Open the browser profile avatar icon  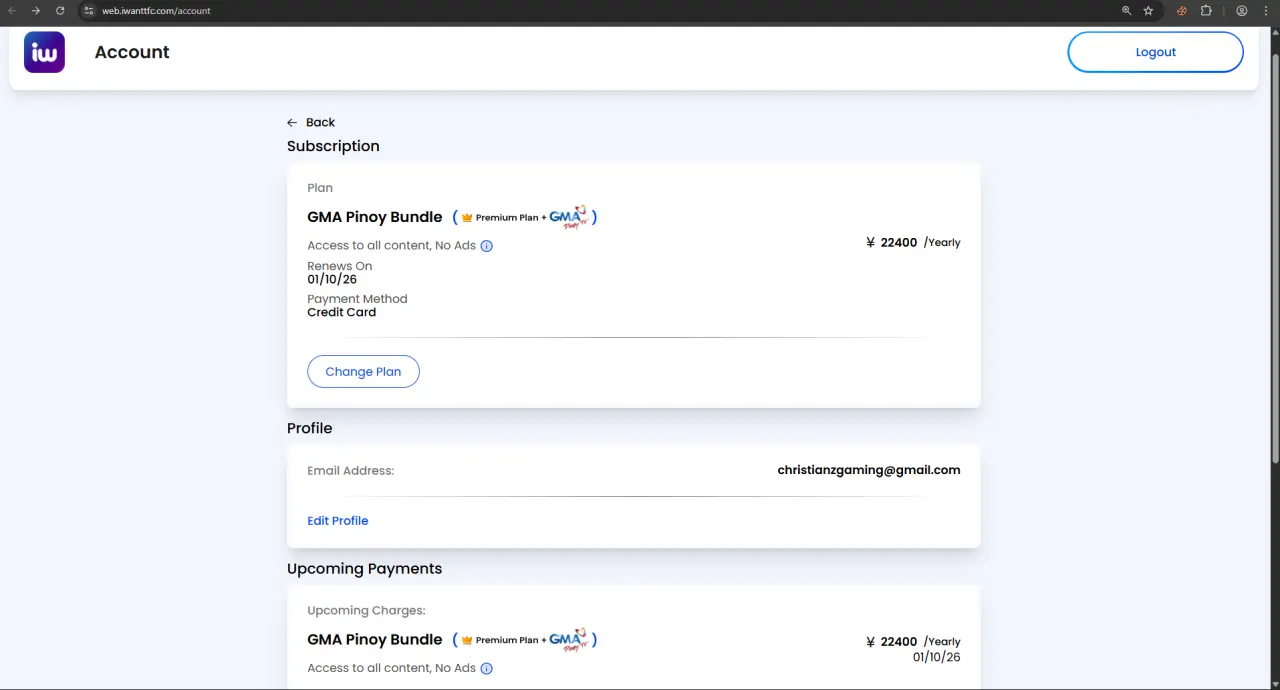[x=1242, y=10]
